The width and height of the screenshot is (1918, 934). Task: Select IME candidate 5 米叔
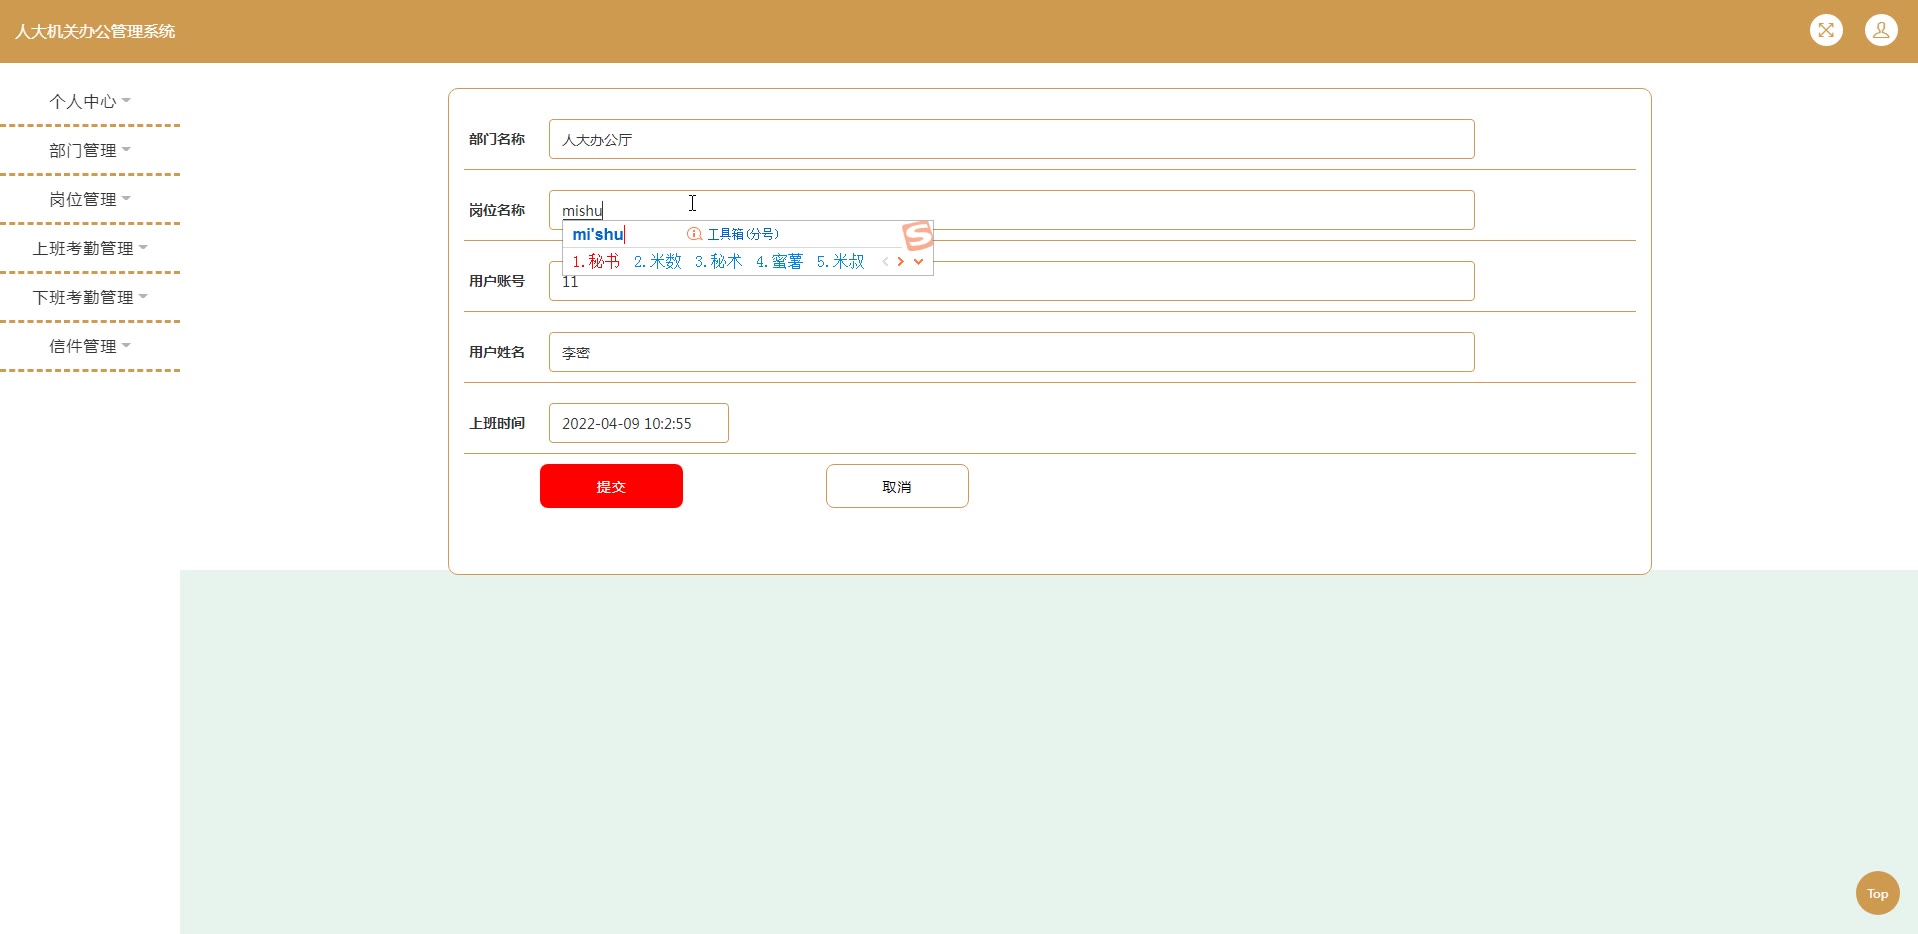point(841,262)
